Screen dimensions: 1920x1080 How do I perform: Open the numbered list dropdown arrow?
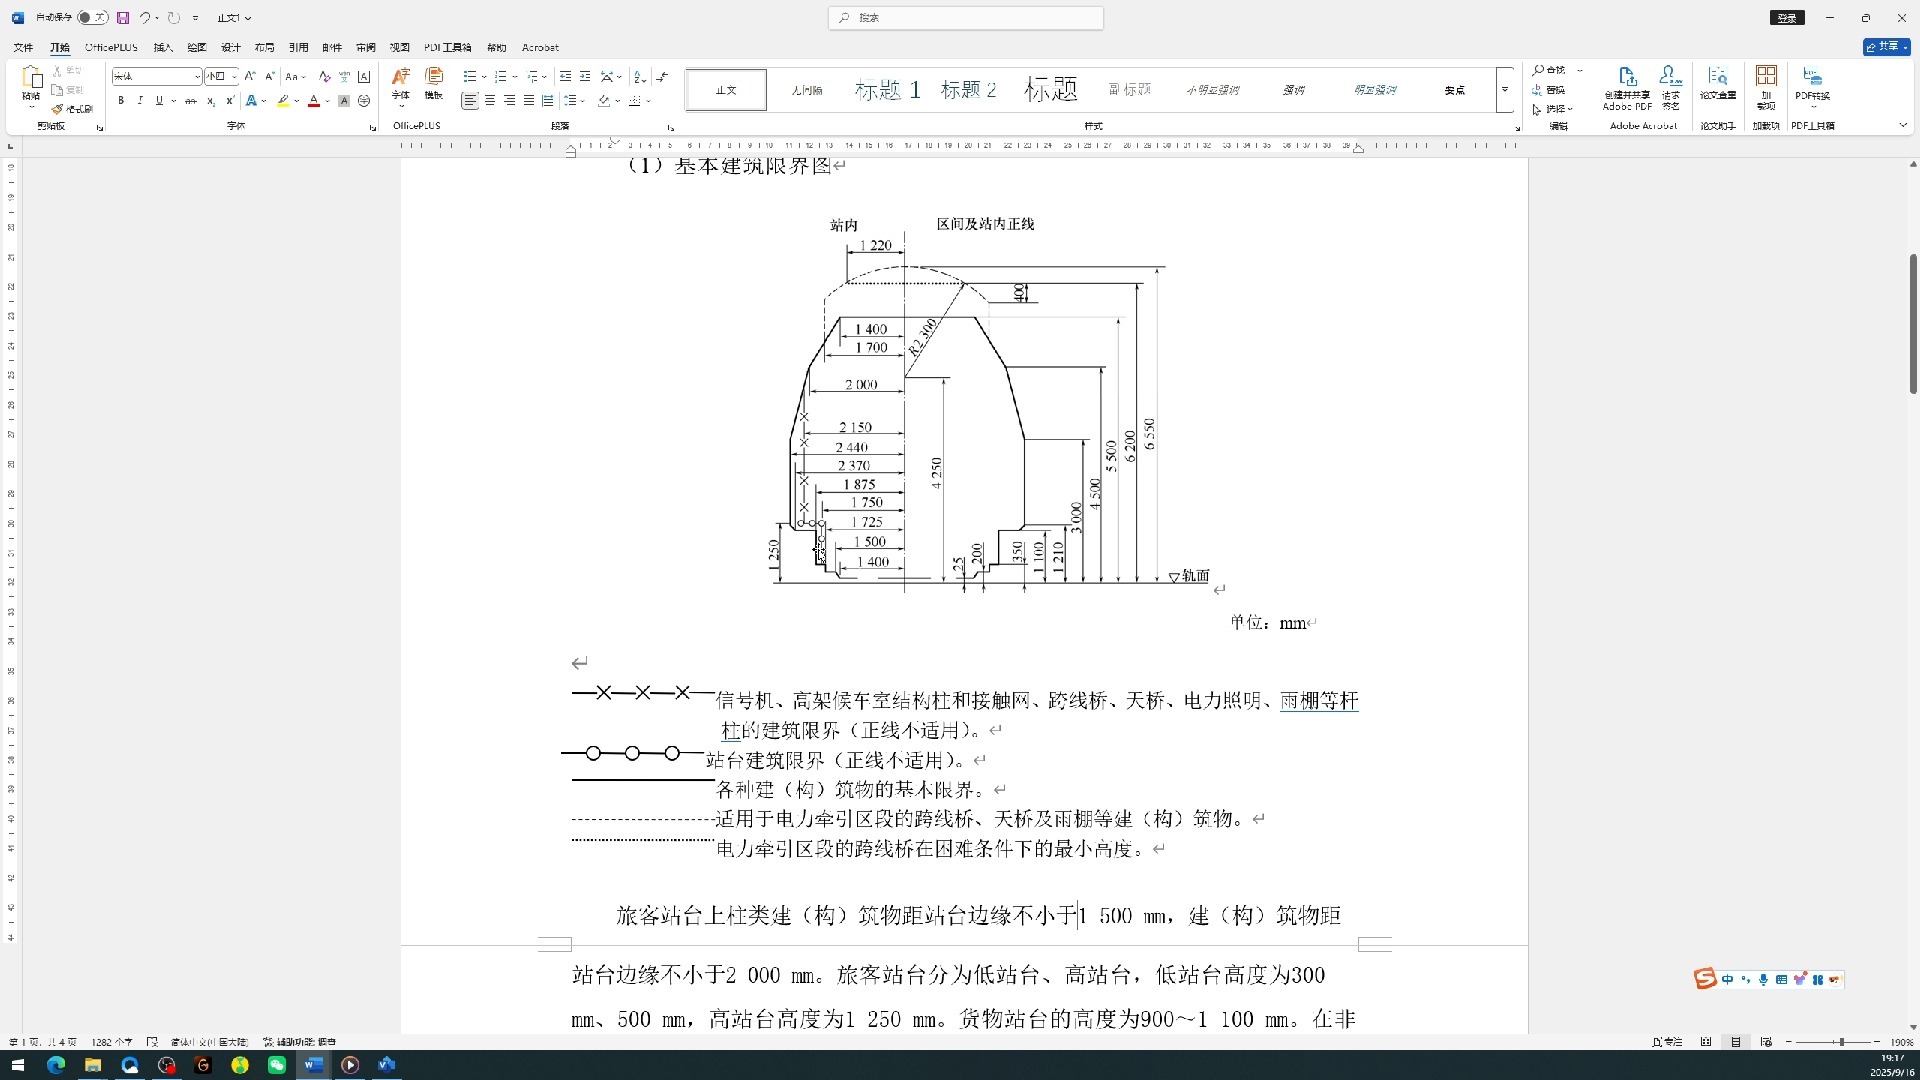click(515, 76)
